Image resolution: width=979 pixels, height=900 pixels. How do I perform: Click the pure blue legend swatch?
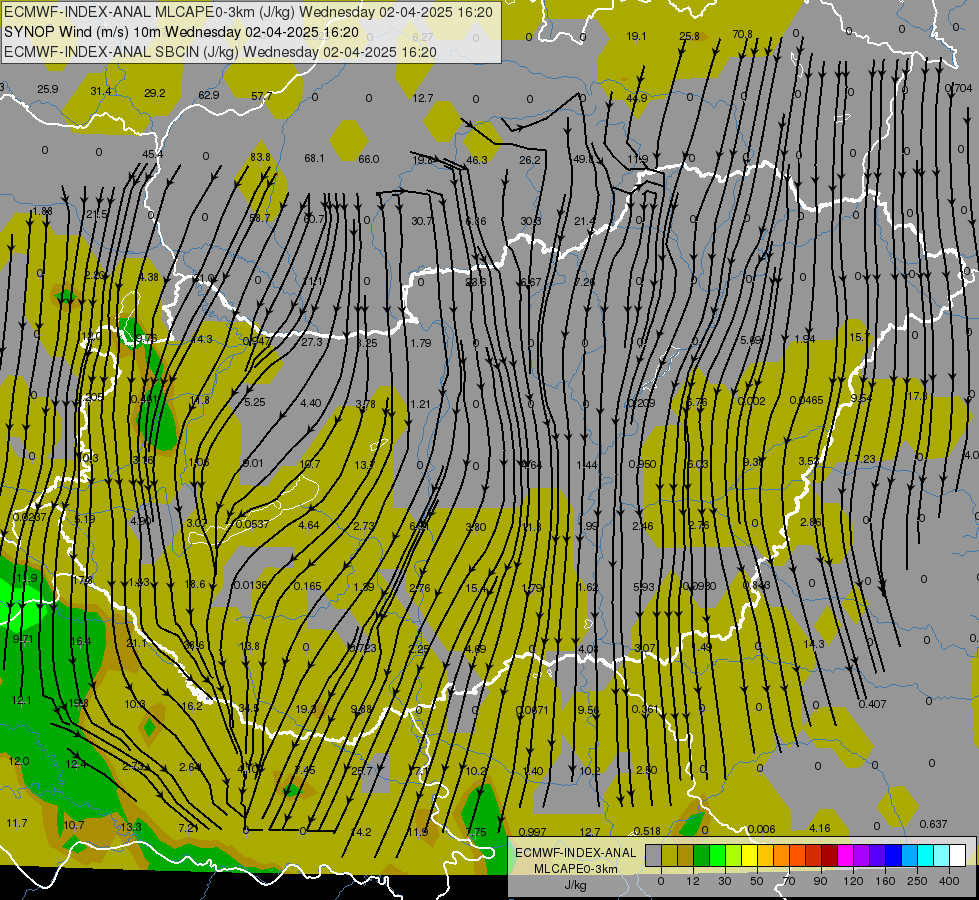coord(893,855)
